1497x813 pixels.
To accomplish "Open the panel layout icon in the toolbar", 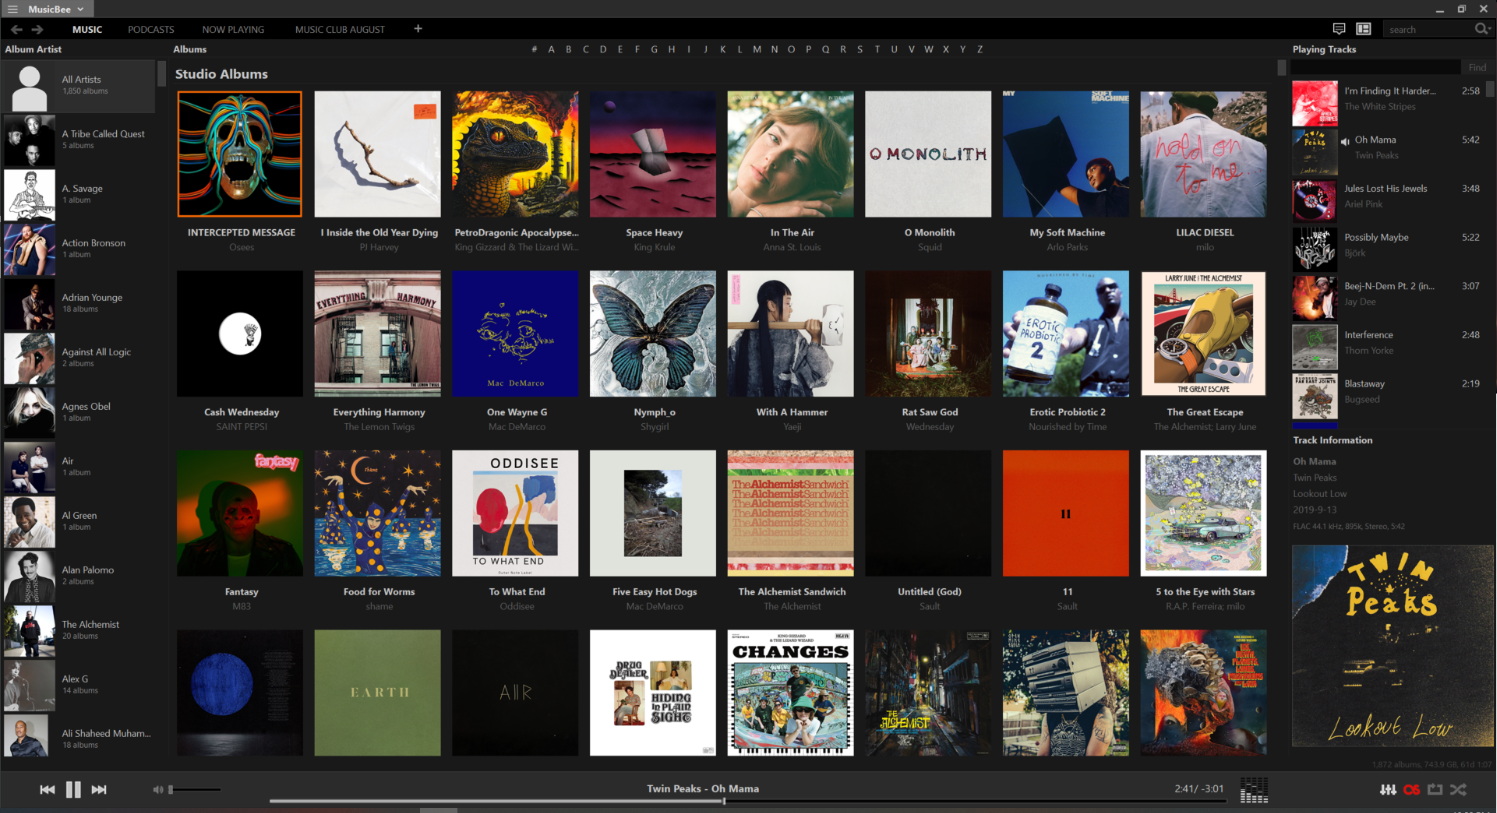I will click(x=1363, y=29).
